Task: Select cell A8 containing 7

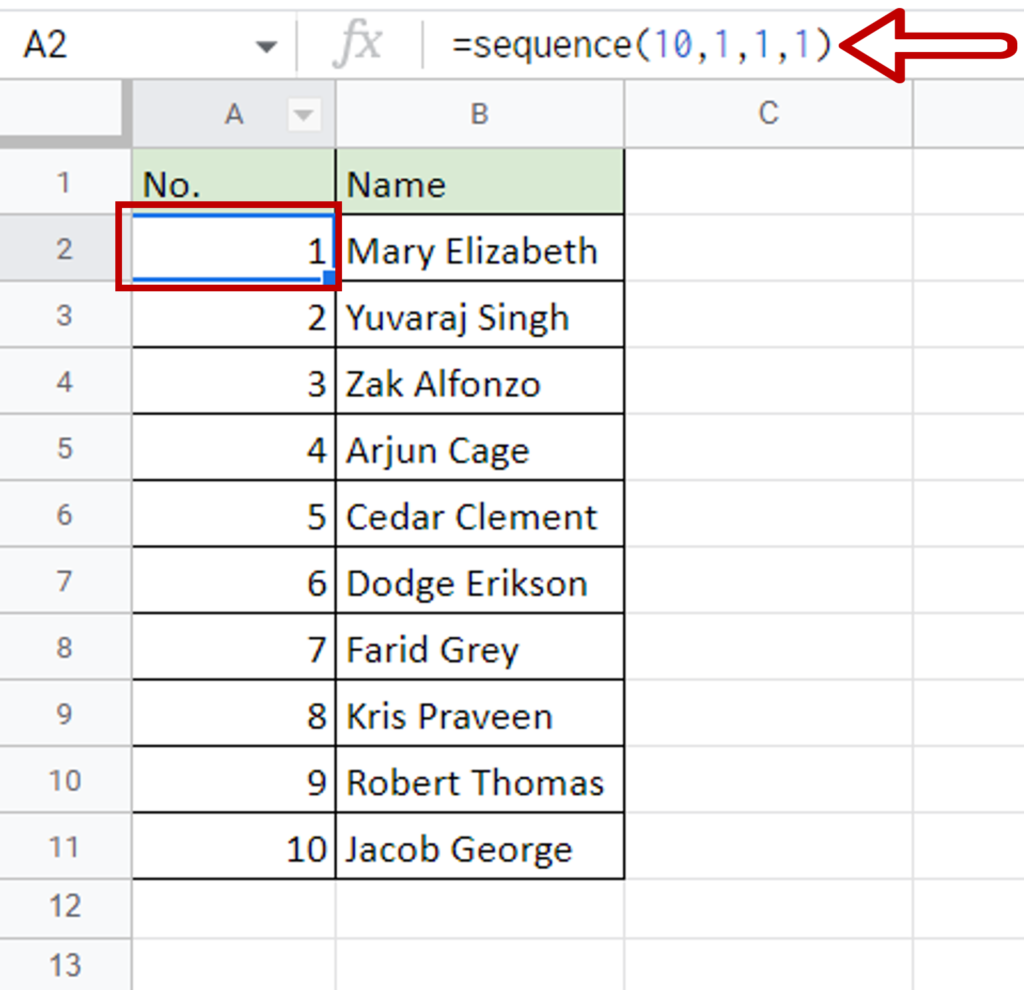Action: click(x=234, y=647)
